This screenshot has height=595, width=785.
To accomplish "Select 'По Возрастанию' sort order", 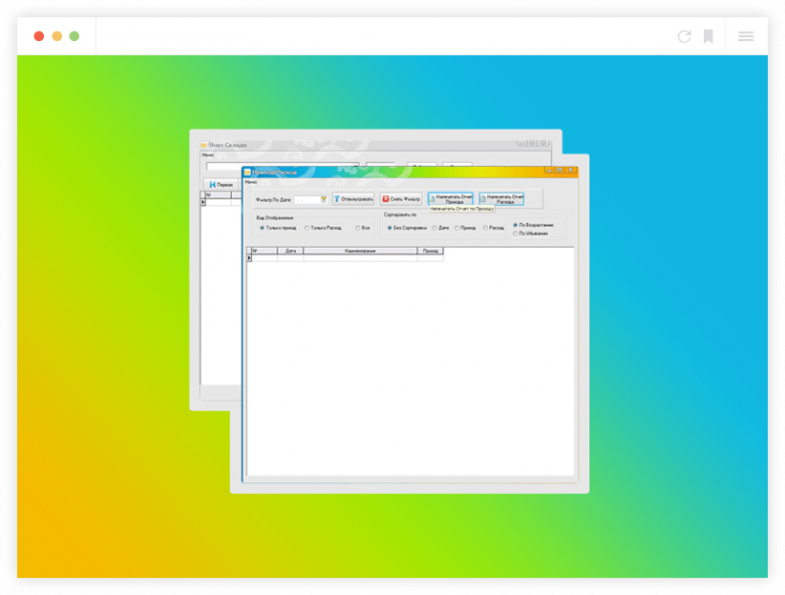I will (x=515, y=225).
